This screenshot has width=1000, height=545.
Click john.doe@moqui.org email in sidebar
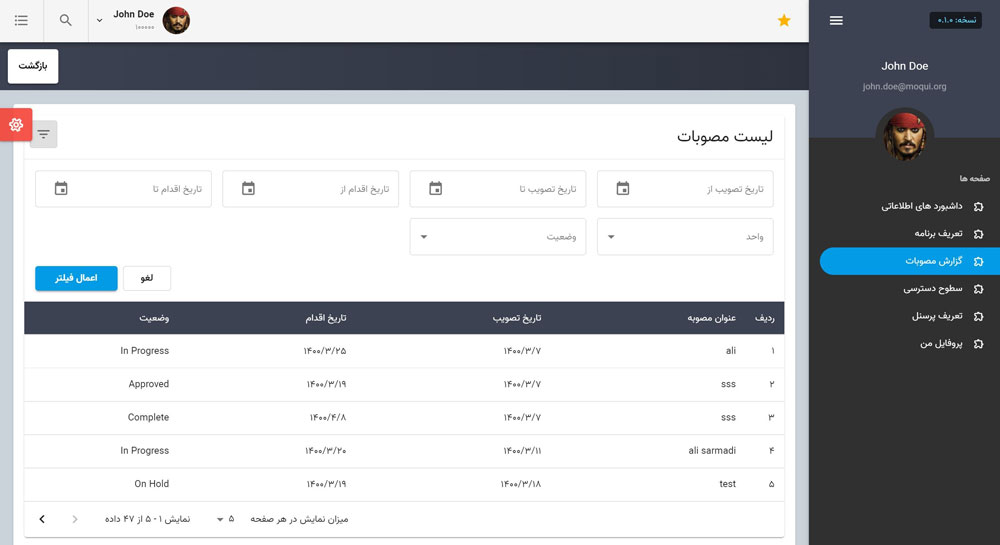coord(904,87)
